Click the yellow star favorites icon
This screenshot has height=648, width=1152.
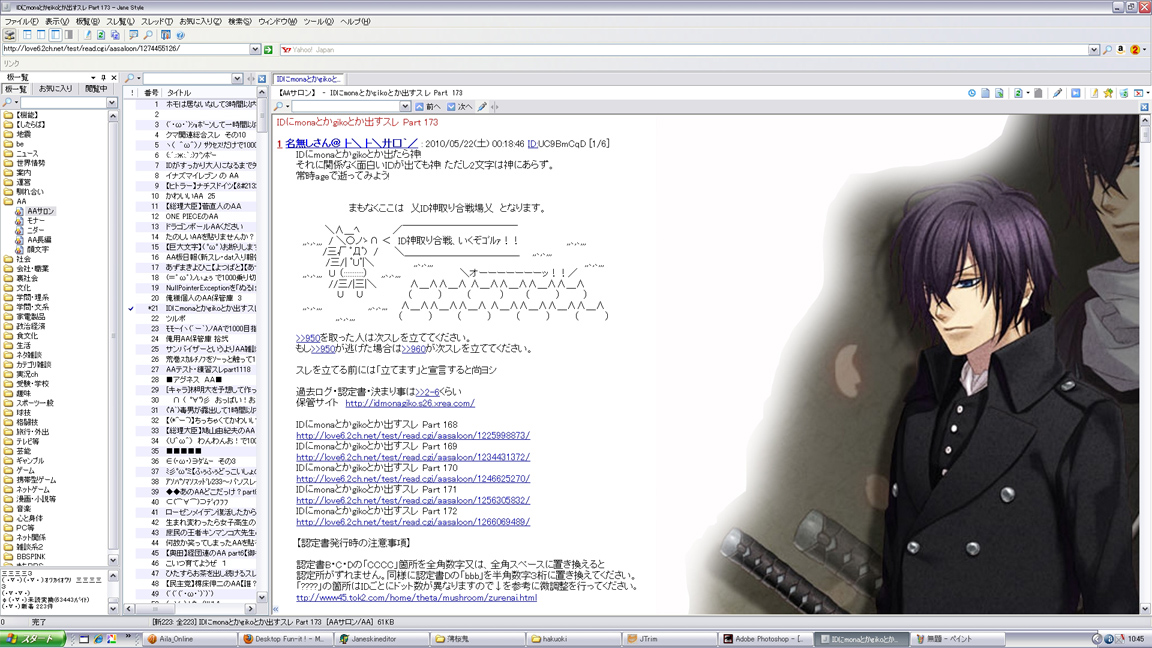click(x=1108, y=93)
